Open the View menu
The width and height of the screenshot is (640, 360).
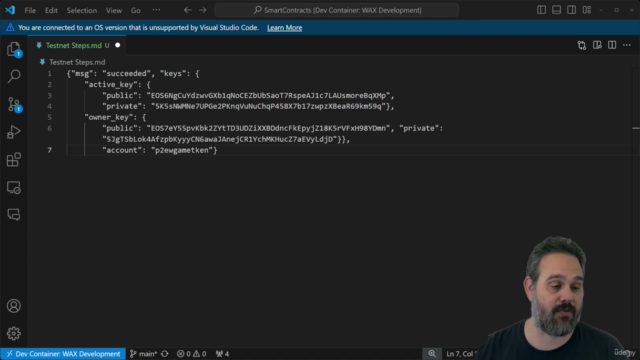(x=114, y=10)
